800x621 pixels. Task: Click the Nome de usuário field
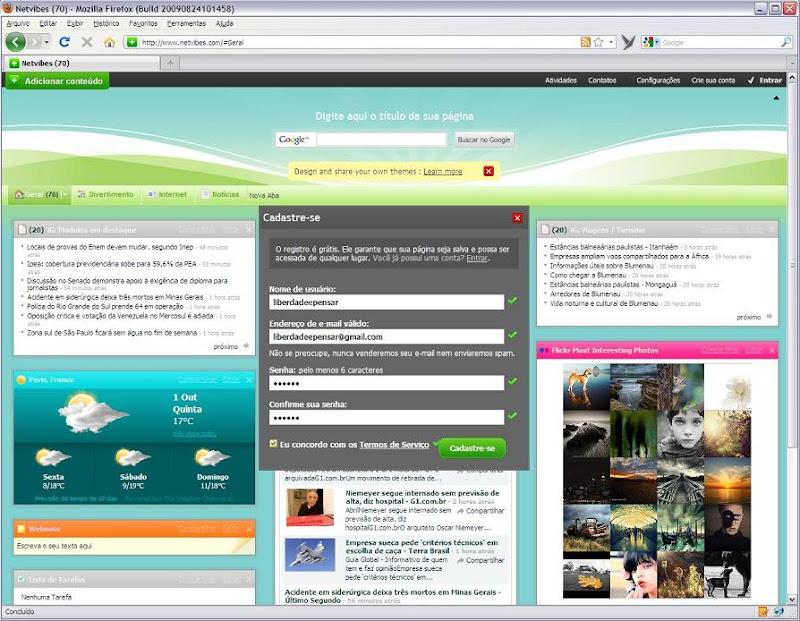click(386, 302)
